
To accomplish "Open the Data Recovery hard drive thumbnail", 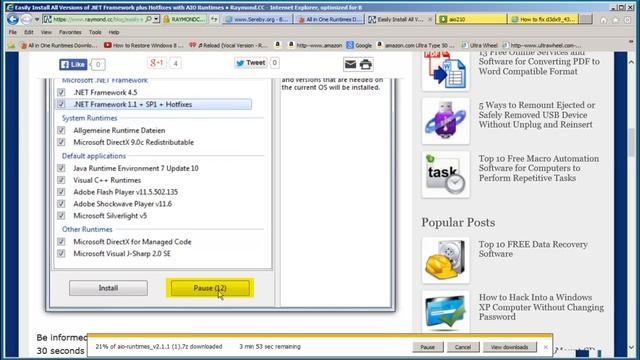I will pyautogui.click(x=446, y=260).
